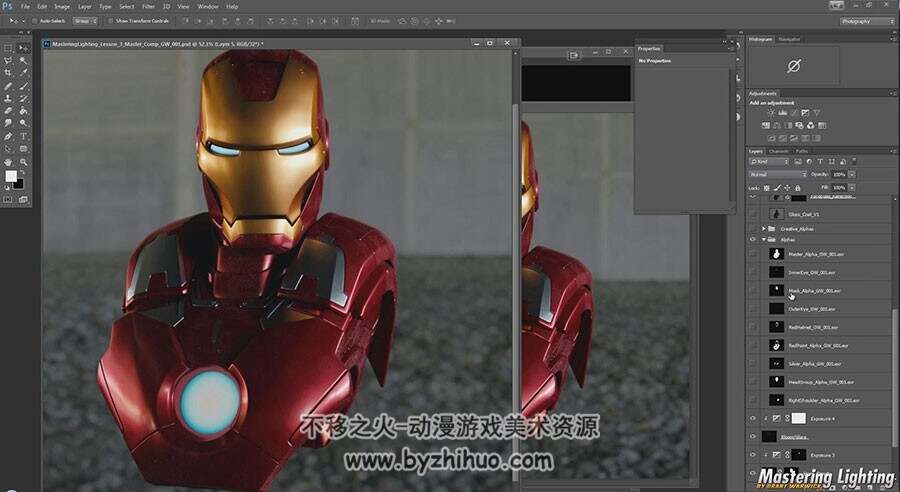Viewport: 900px width, 492px height.
Task: Select the Paint Bucket tool
Action: [24, 110]
